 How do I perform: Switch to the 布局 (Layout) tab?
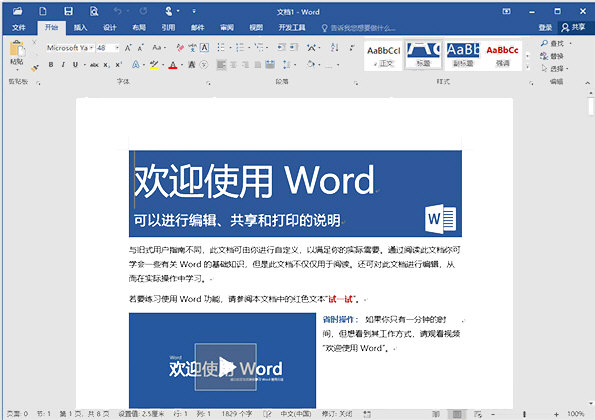tap(139, 28)
